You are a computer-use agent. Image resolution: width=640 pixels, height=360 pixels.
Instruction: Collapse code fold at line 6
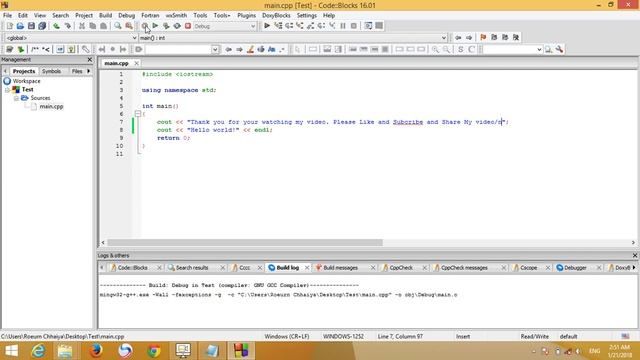click(x=138, y=114)
